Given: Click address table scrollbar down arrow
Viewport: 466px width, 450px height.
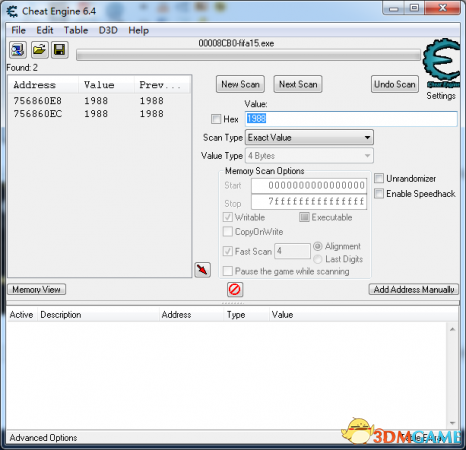Looking at the screenshot, I should pos(452,423).
